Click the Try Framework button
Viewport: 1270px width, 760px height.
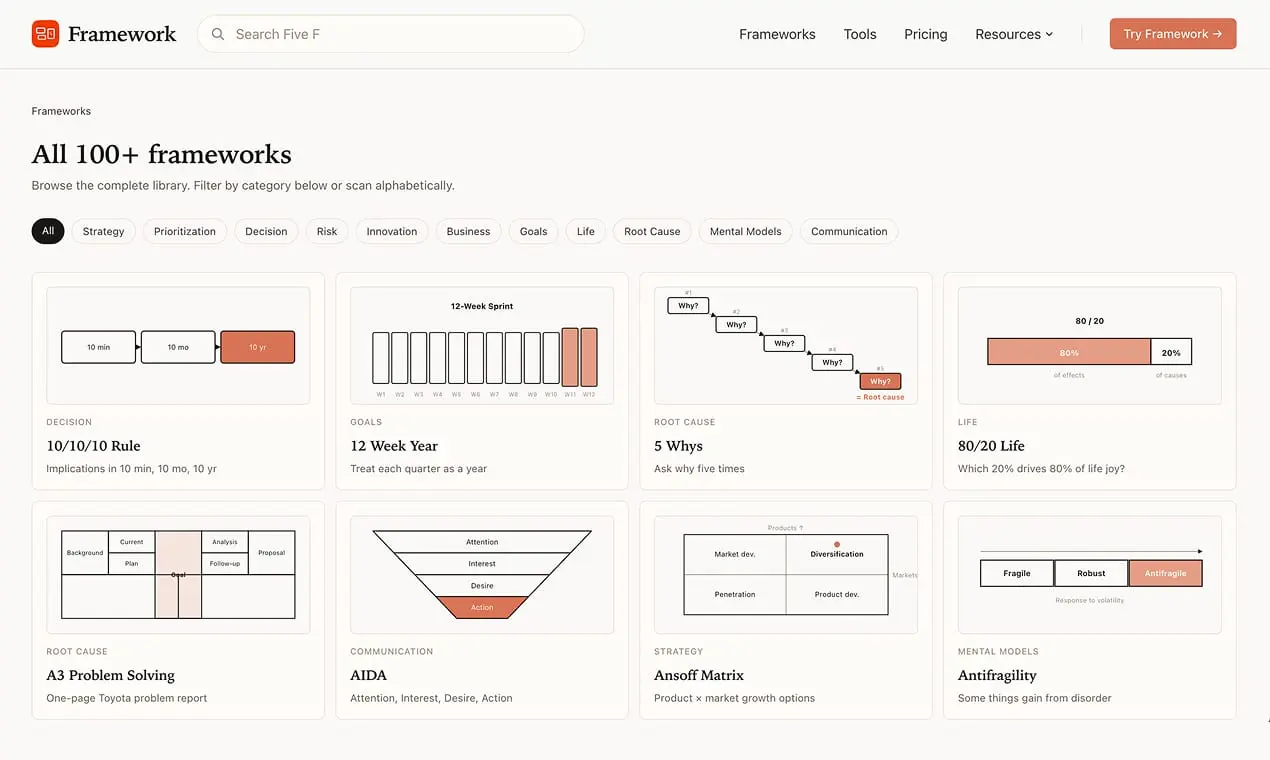[1173, 34]
